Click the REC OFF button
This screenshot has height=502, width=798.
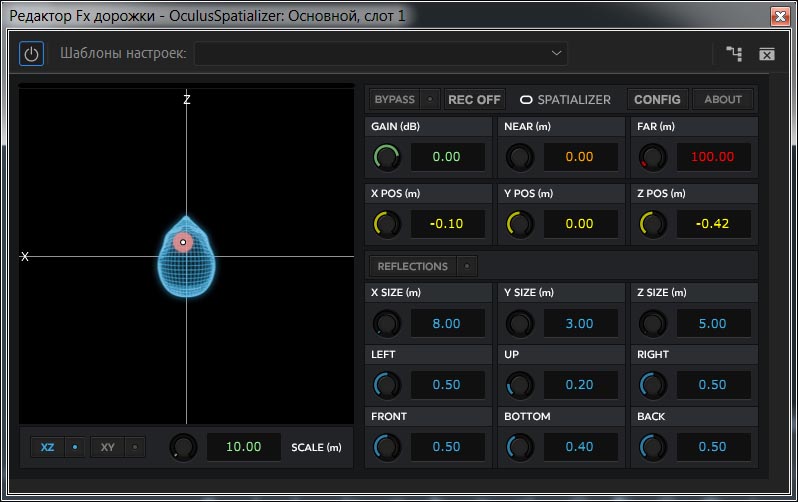tap(474, 99)
